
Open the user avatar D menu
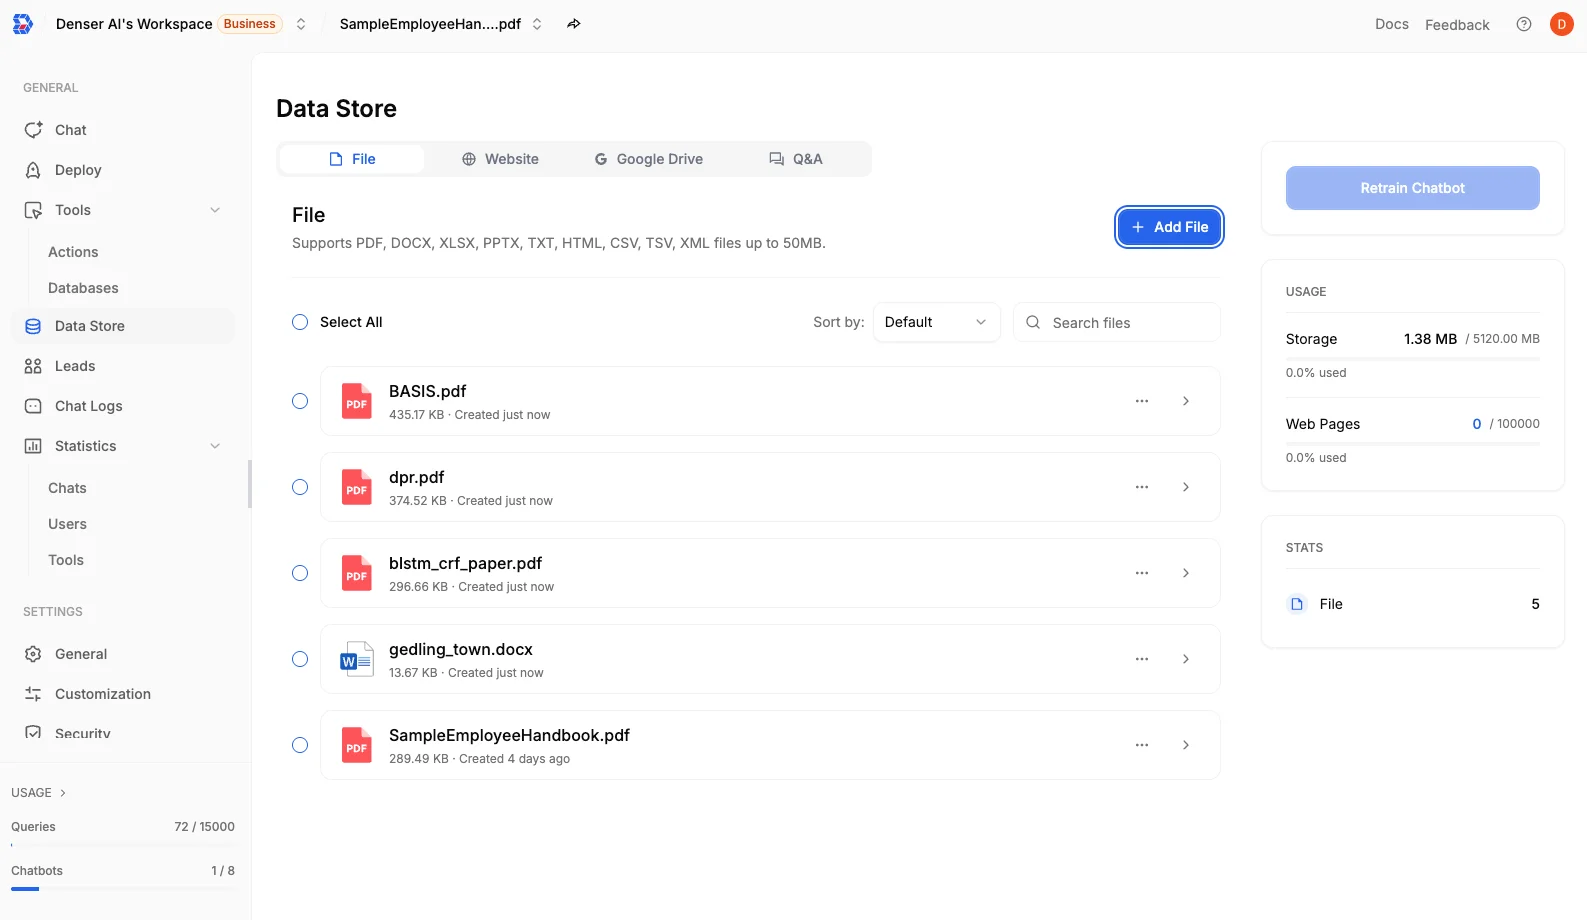[1561, 24]
